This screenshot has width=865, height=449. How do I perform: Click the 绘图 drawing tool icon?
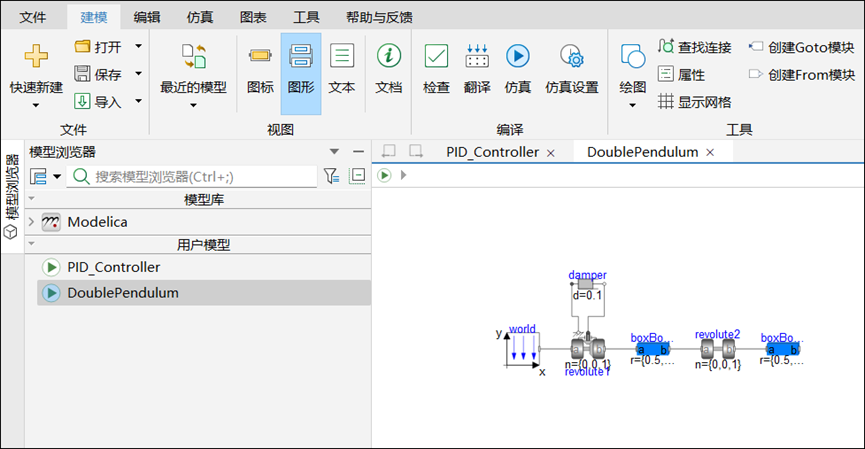(x=633, y=56)
